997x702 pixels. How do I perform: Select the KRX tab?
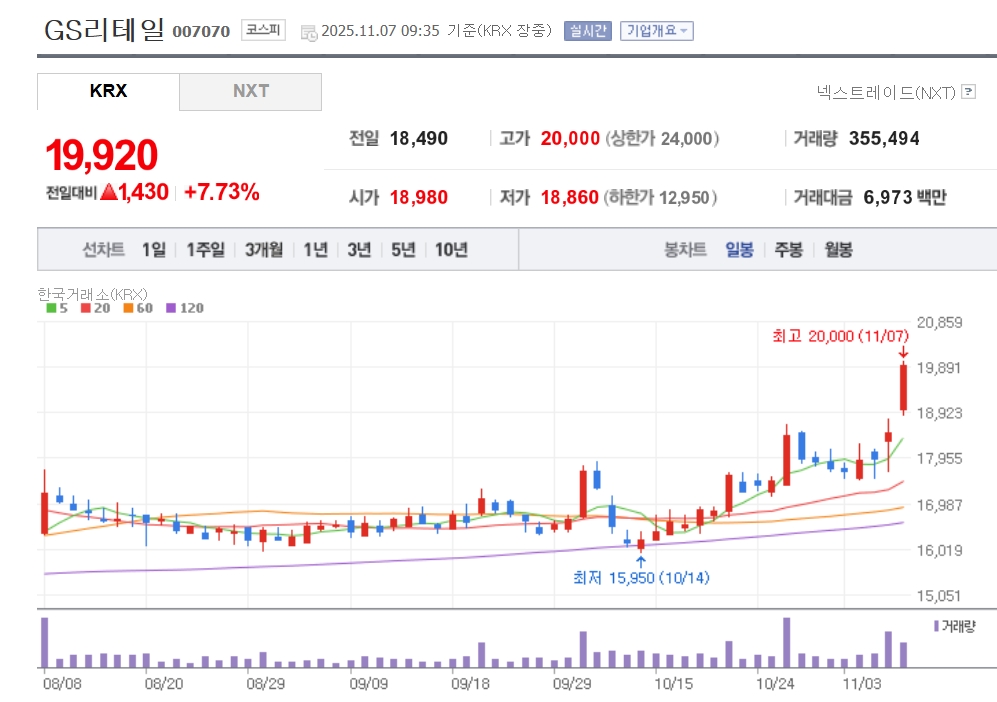(x=108, y=91)
